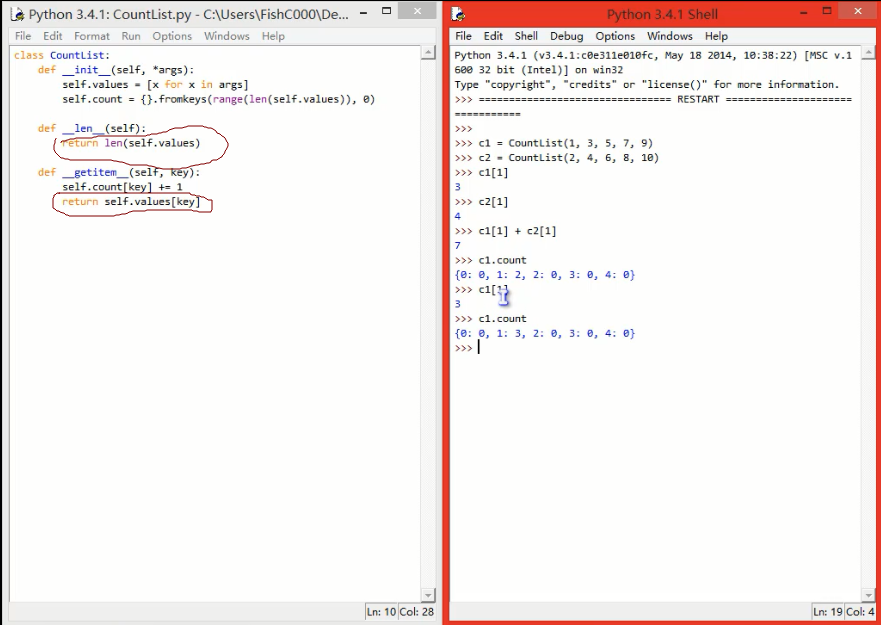
Task: Open the Run menu in the editor
Action: coord(131,36)
